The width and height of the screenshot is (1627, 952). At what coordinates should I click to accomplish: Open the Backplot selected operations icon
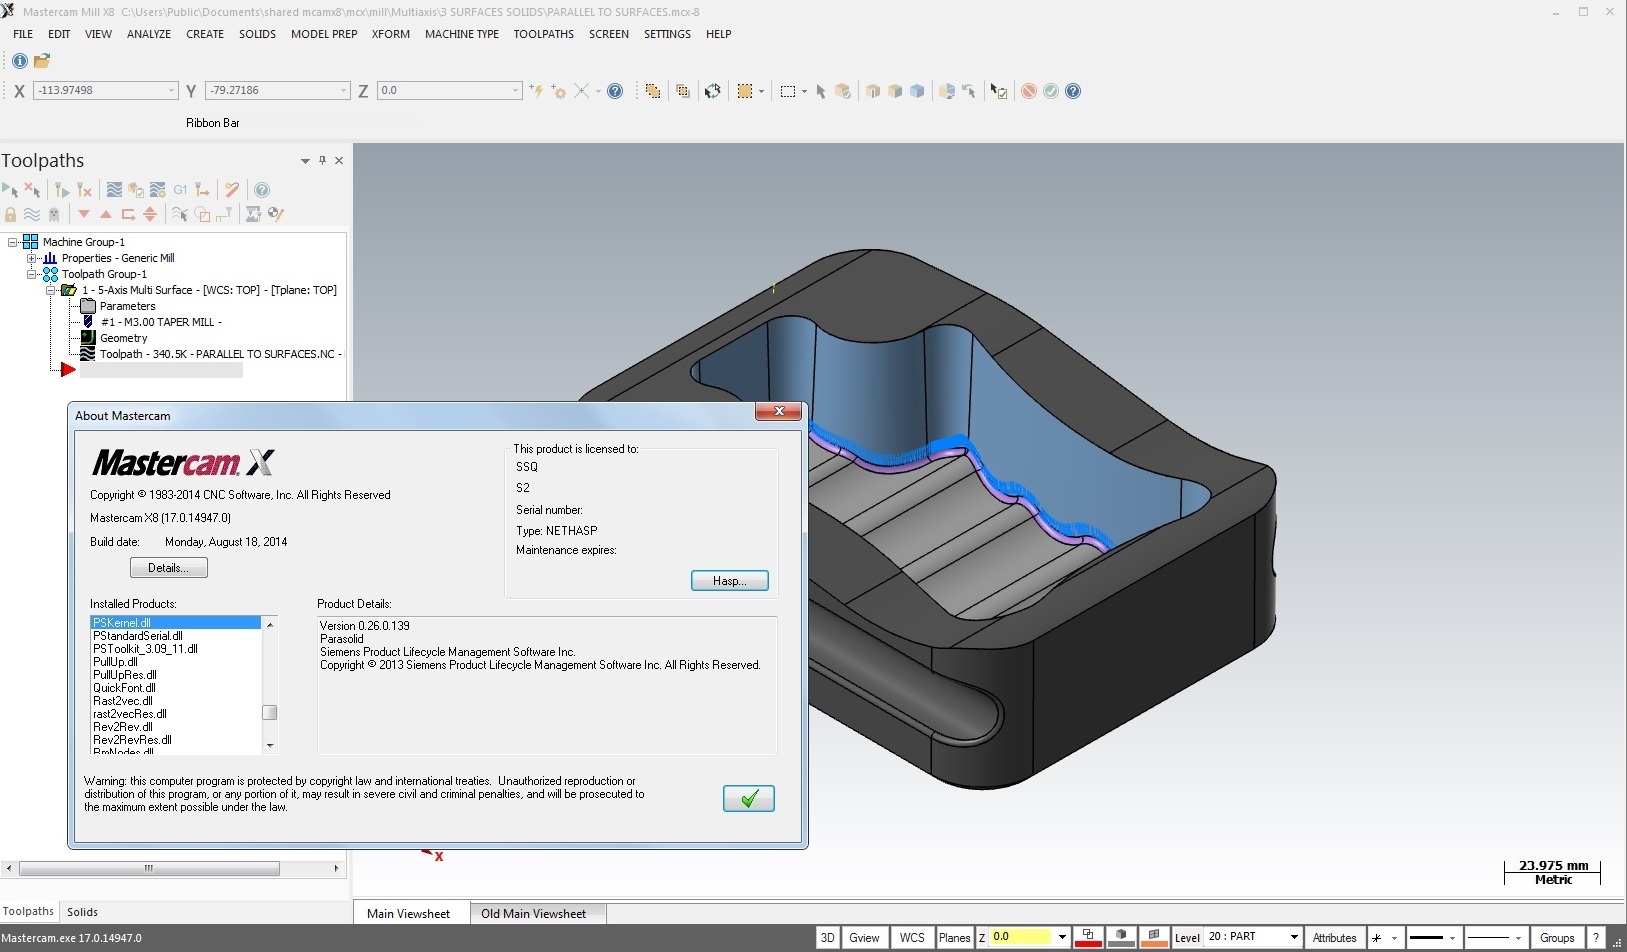114,190
